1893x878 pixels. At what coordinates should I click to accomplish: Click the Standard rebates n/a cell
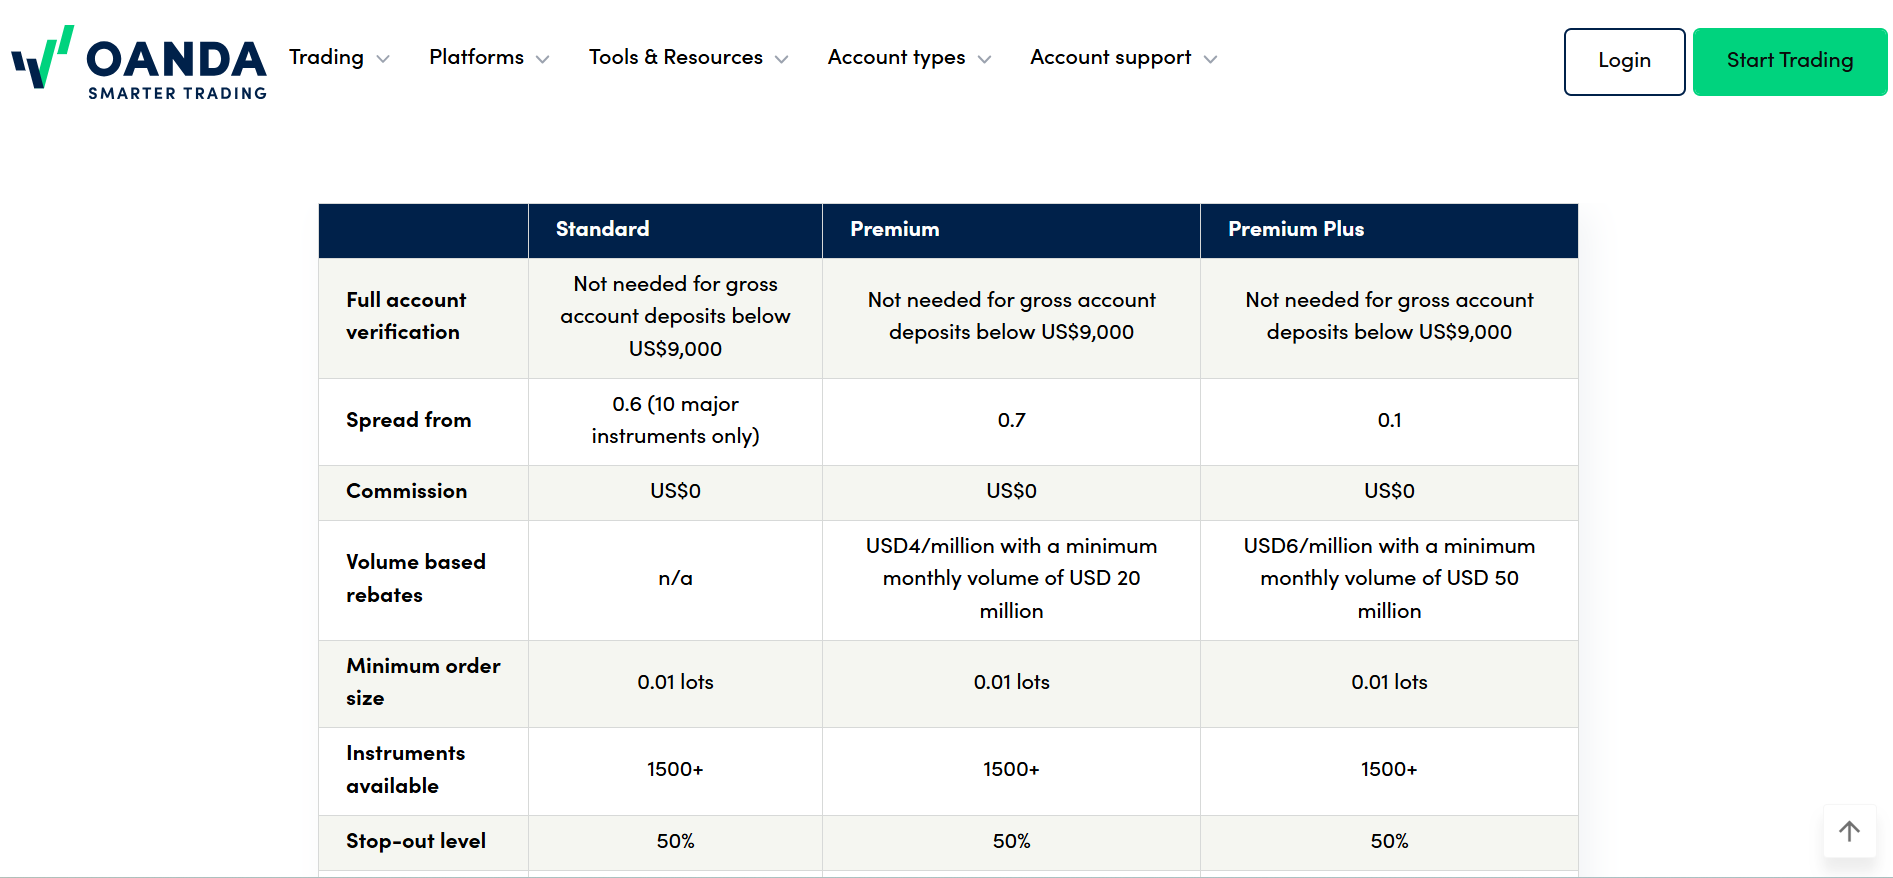tap(675, 578)
